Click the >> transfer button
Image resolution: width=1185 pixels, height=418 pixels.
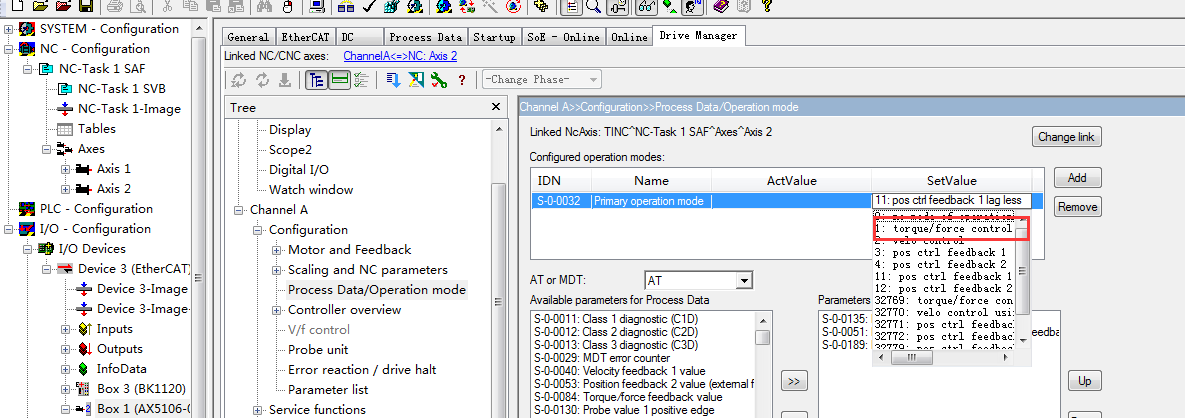coord(794,382)
